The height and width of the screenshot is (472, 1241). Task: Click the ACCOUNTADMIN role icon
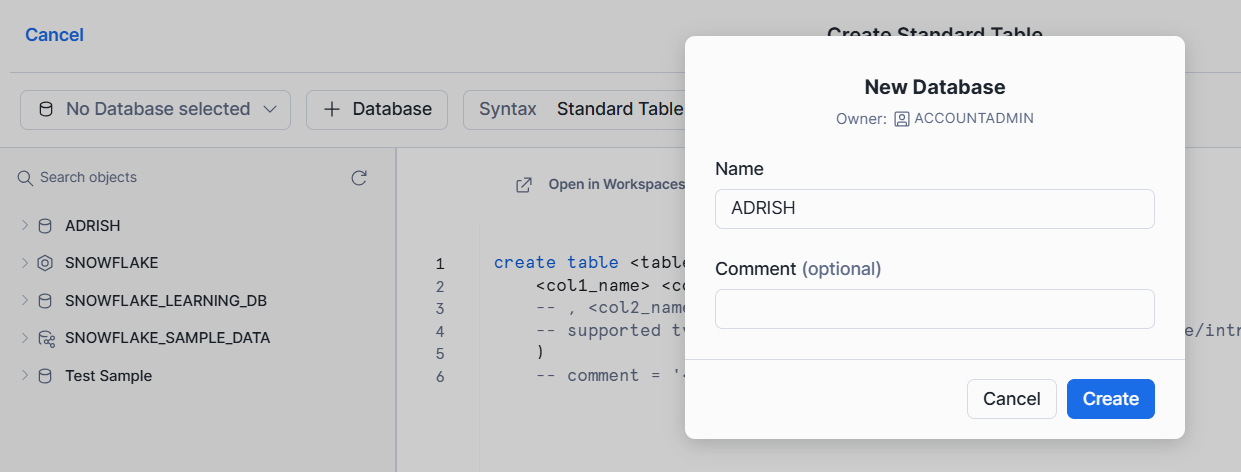[x=901, y=118]
